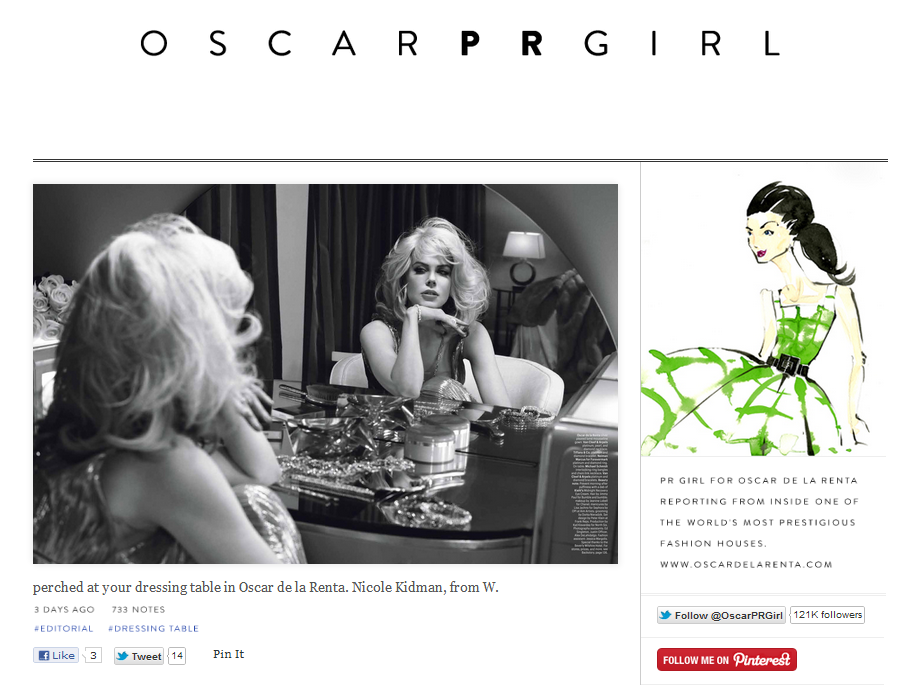The height and width of the screenshot is (685, 913).
Task: Open the 3 DAYS AGO permalink
Action: pyautogui.click(x=64, y=609)
